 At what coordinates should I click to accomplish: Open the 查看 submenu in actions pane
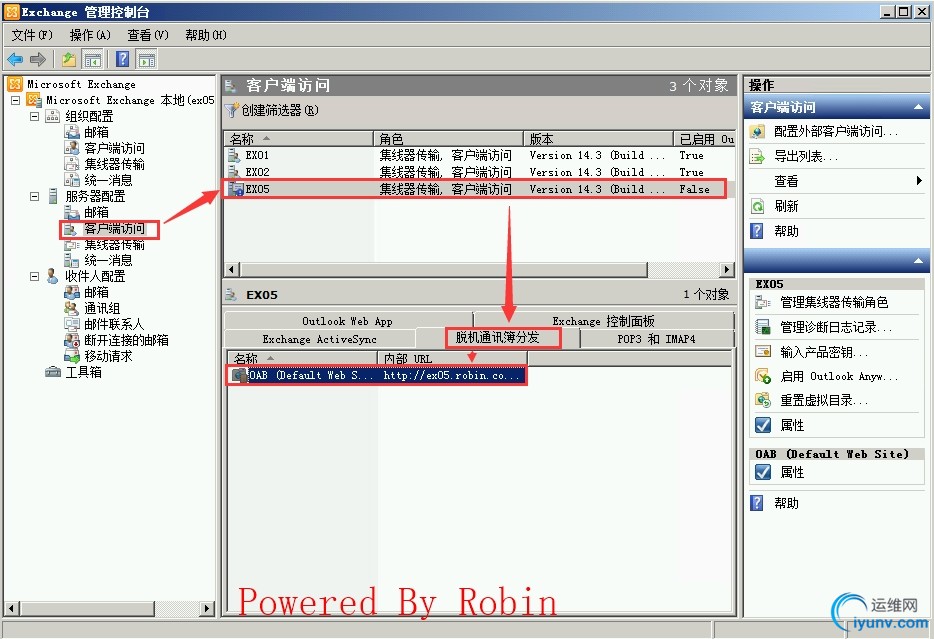pos(836,181)
